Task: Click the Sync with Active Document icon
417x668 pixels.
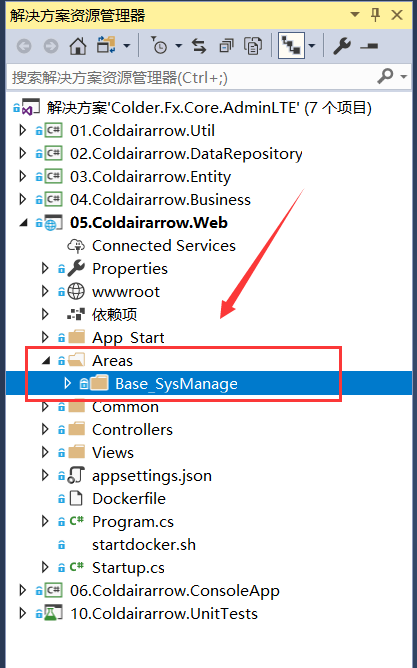Action: pyautogui.click(x=198, y=46)
